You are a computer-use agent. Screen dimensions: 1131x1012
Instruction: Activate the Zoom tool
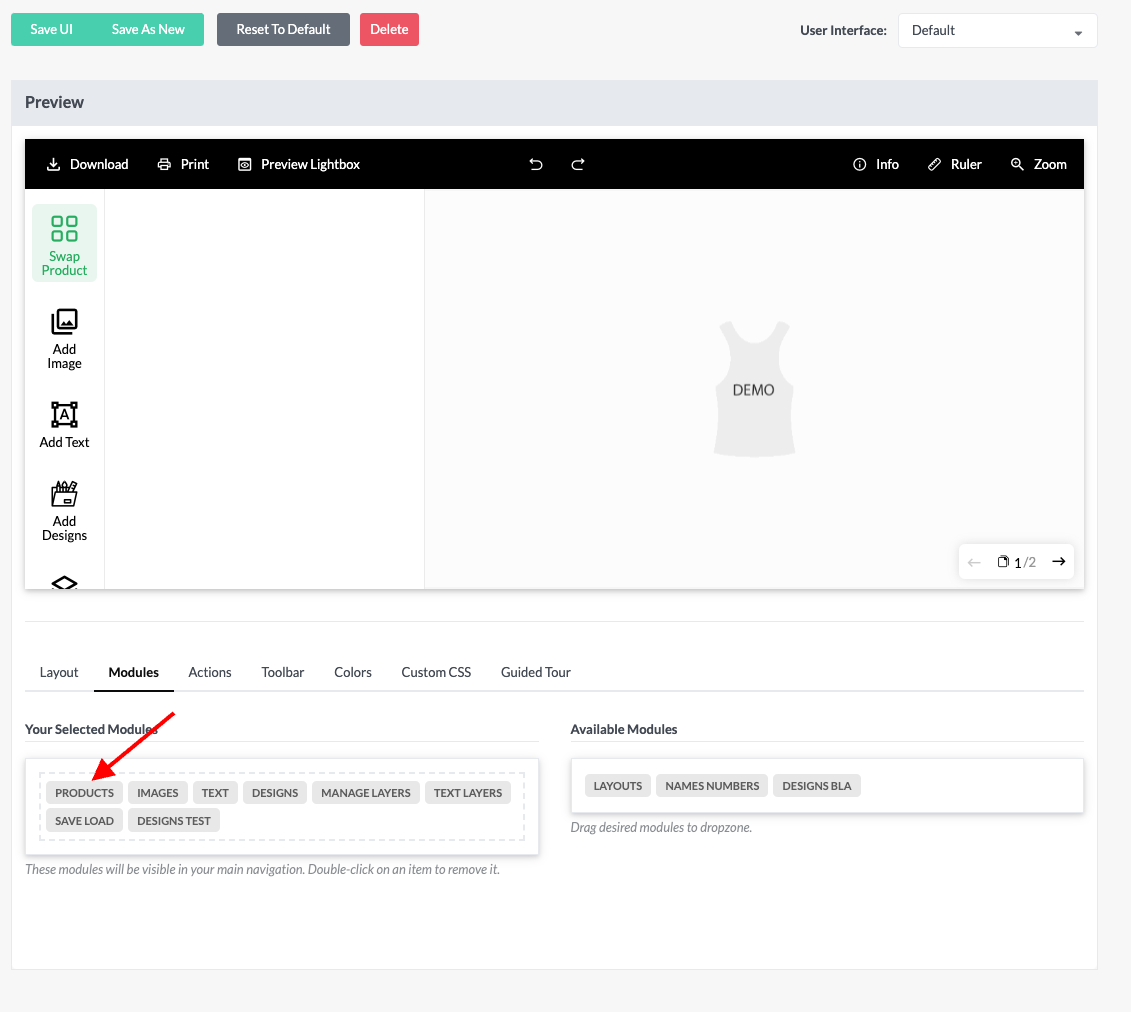1039,164
